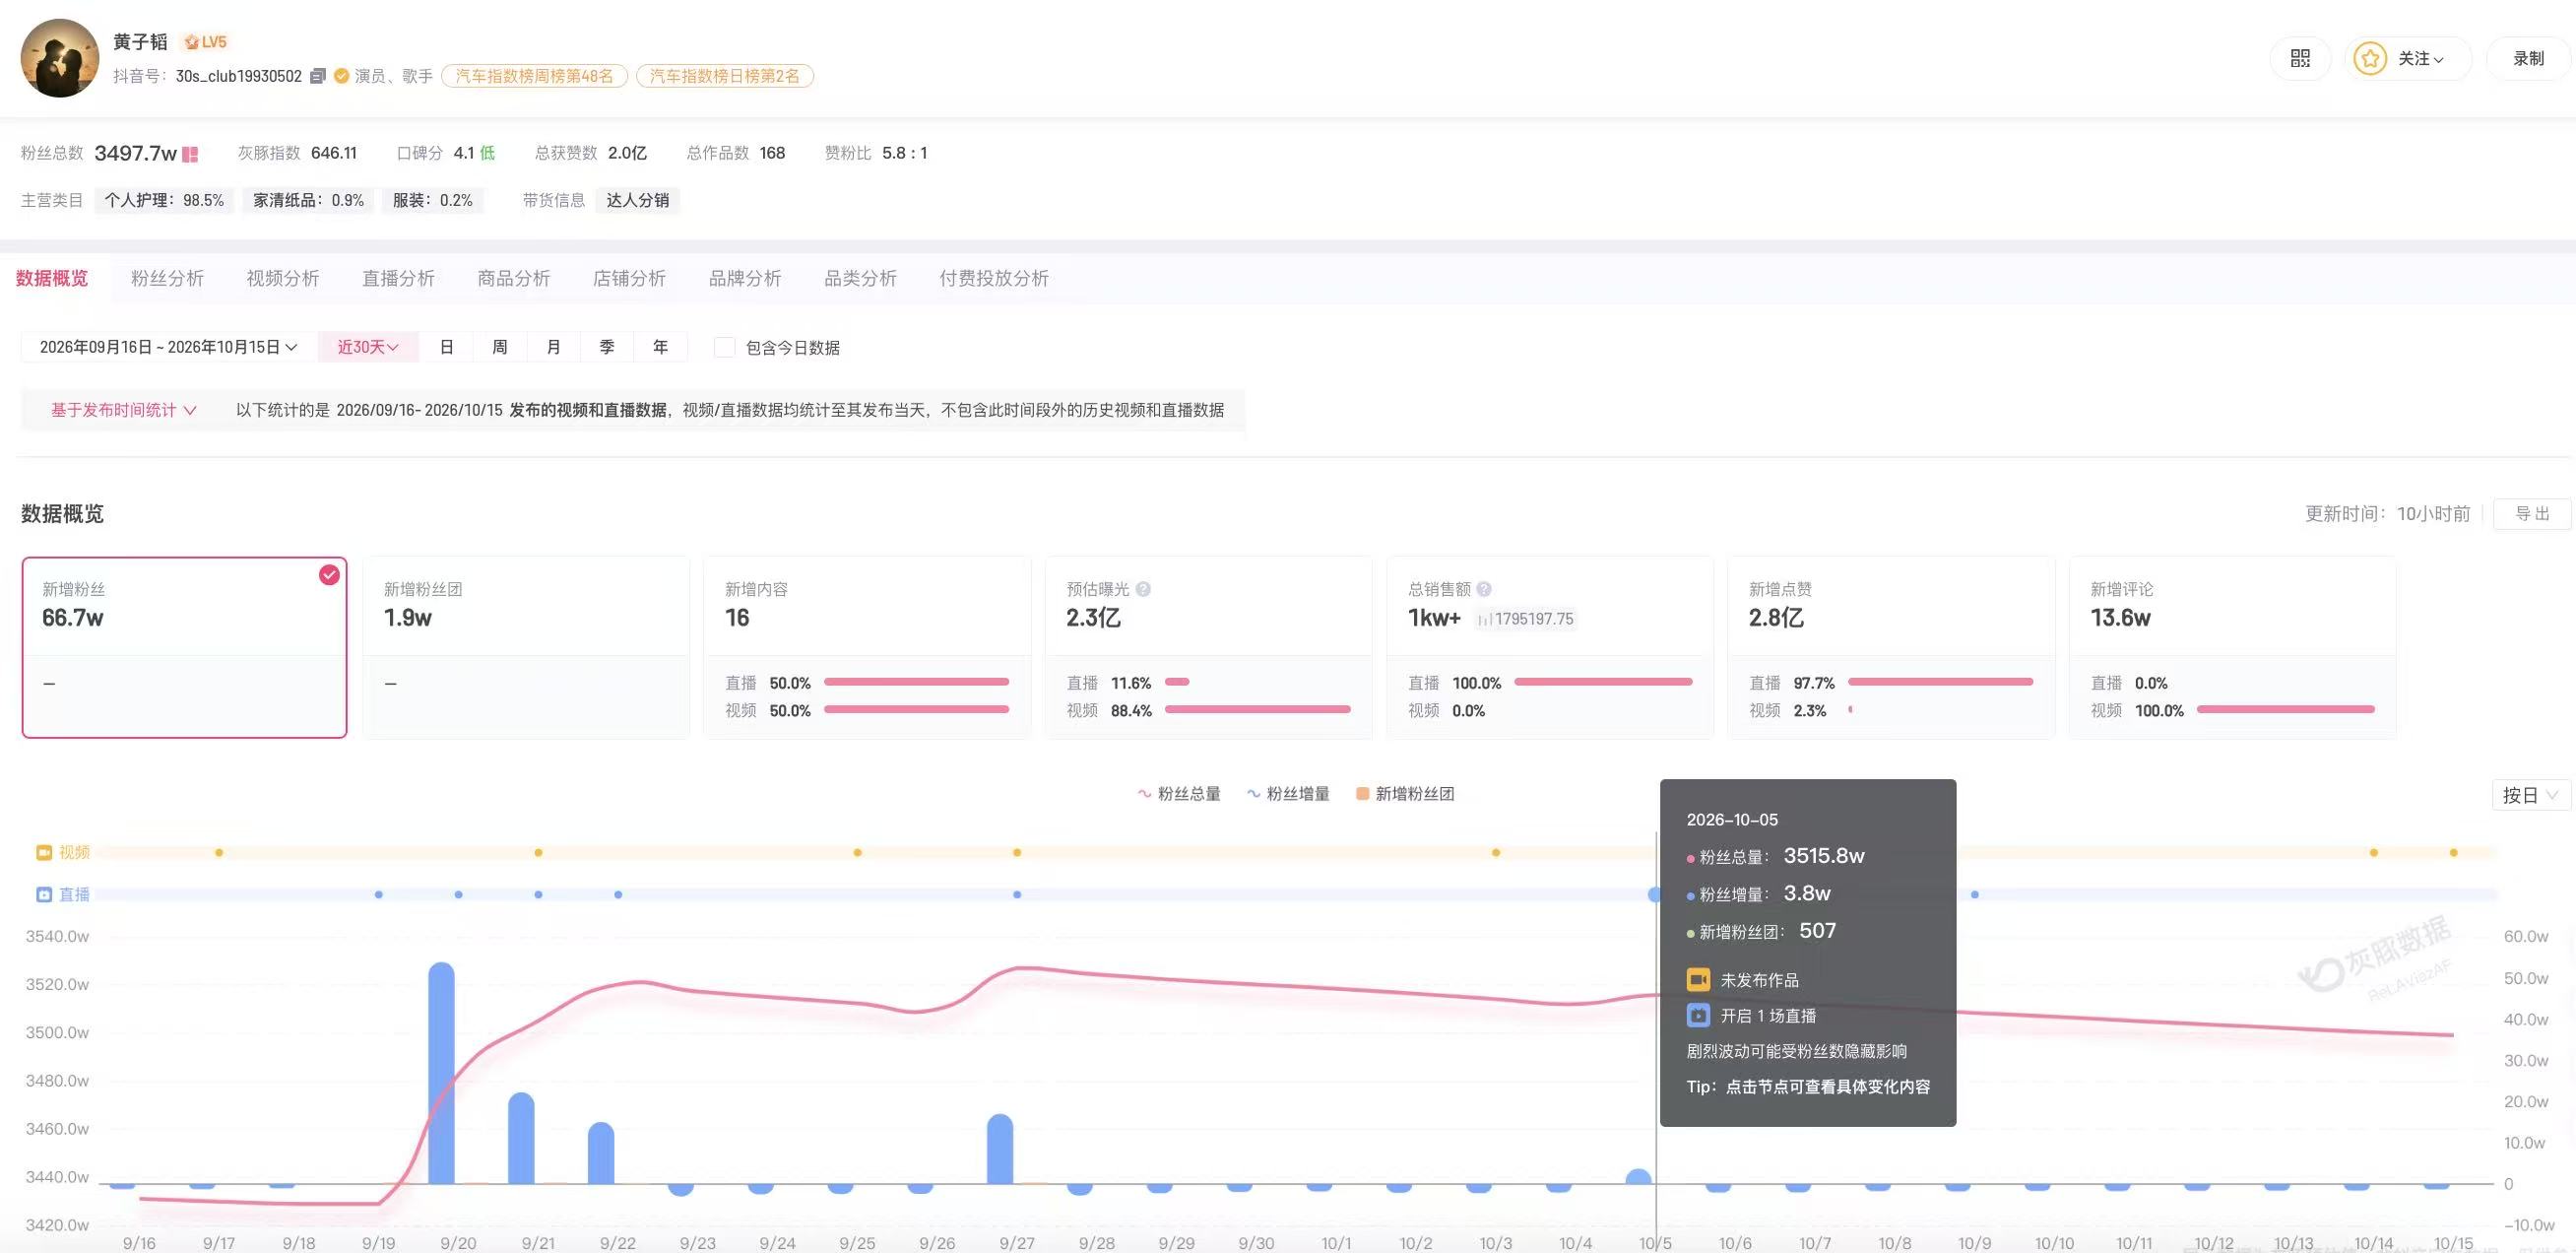Viewport: 2576px width, 1253px height.
Task: Toggle 新增粉丝团 legend series
Action: [1405, 794]
